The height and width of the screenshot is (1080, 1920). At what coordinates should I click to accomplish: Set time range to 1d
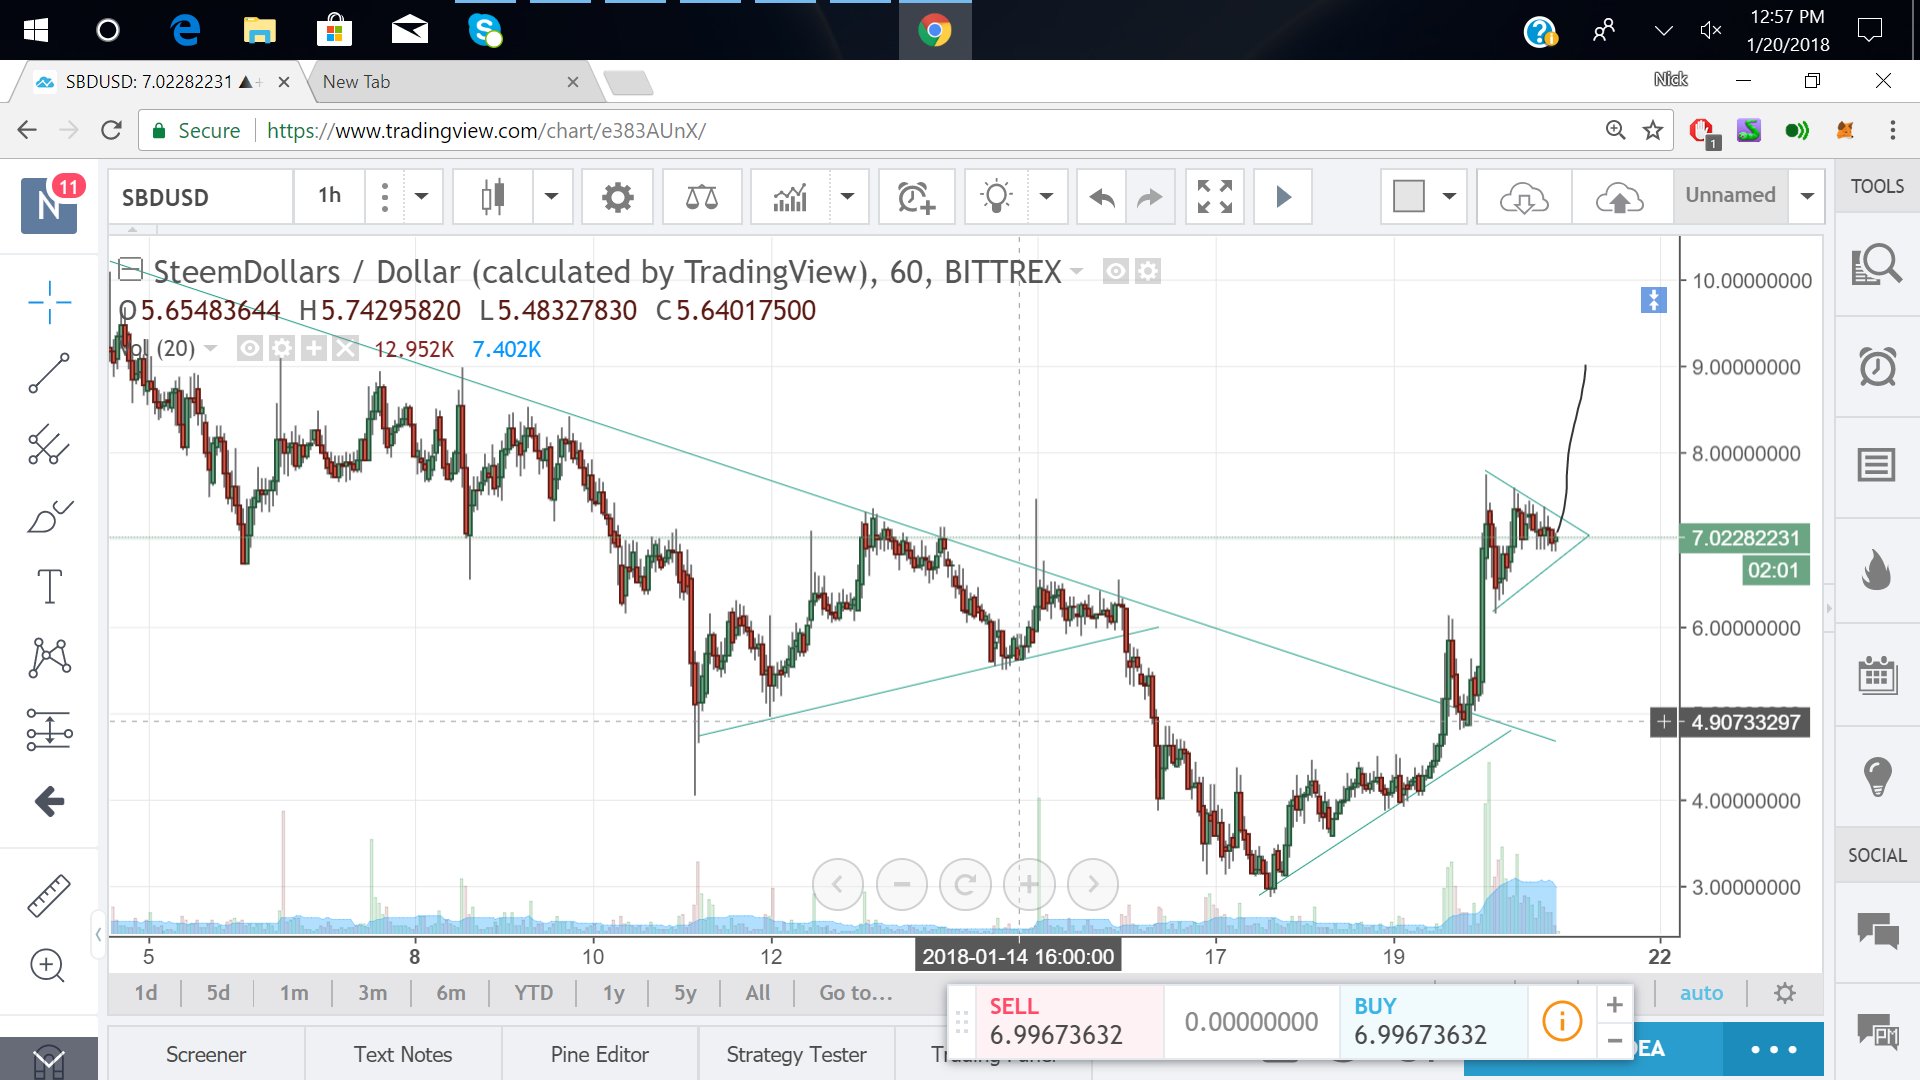146,993
